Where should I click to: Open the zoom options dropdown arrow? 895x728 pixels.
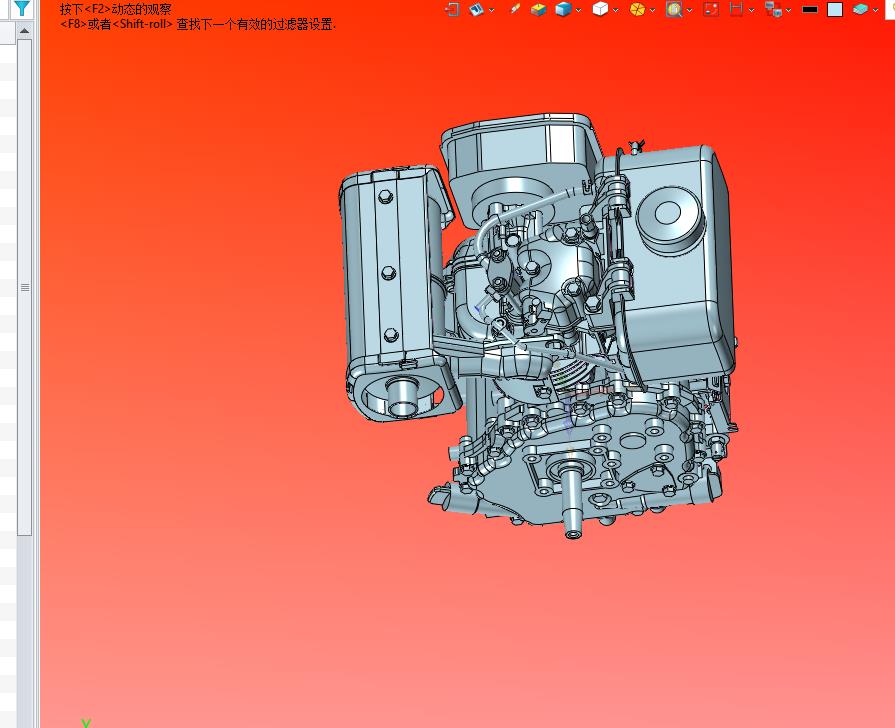pos(690,10)
